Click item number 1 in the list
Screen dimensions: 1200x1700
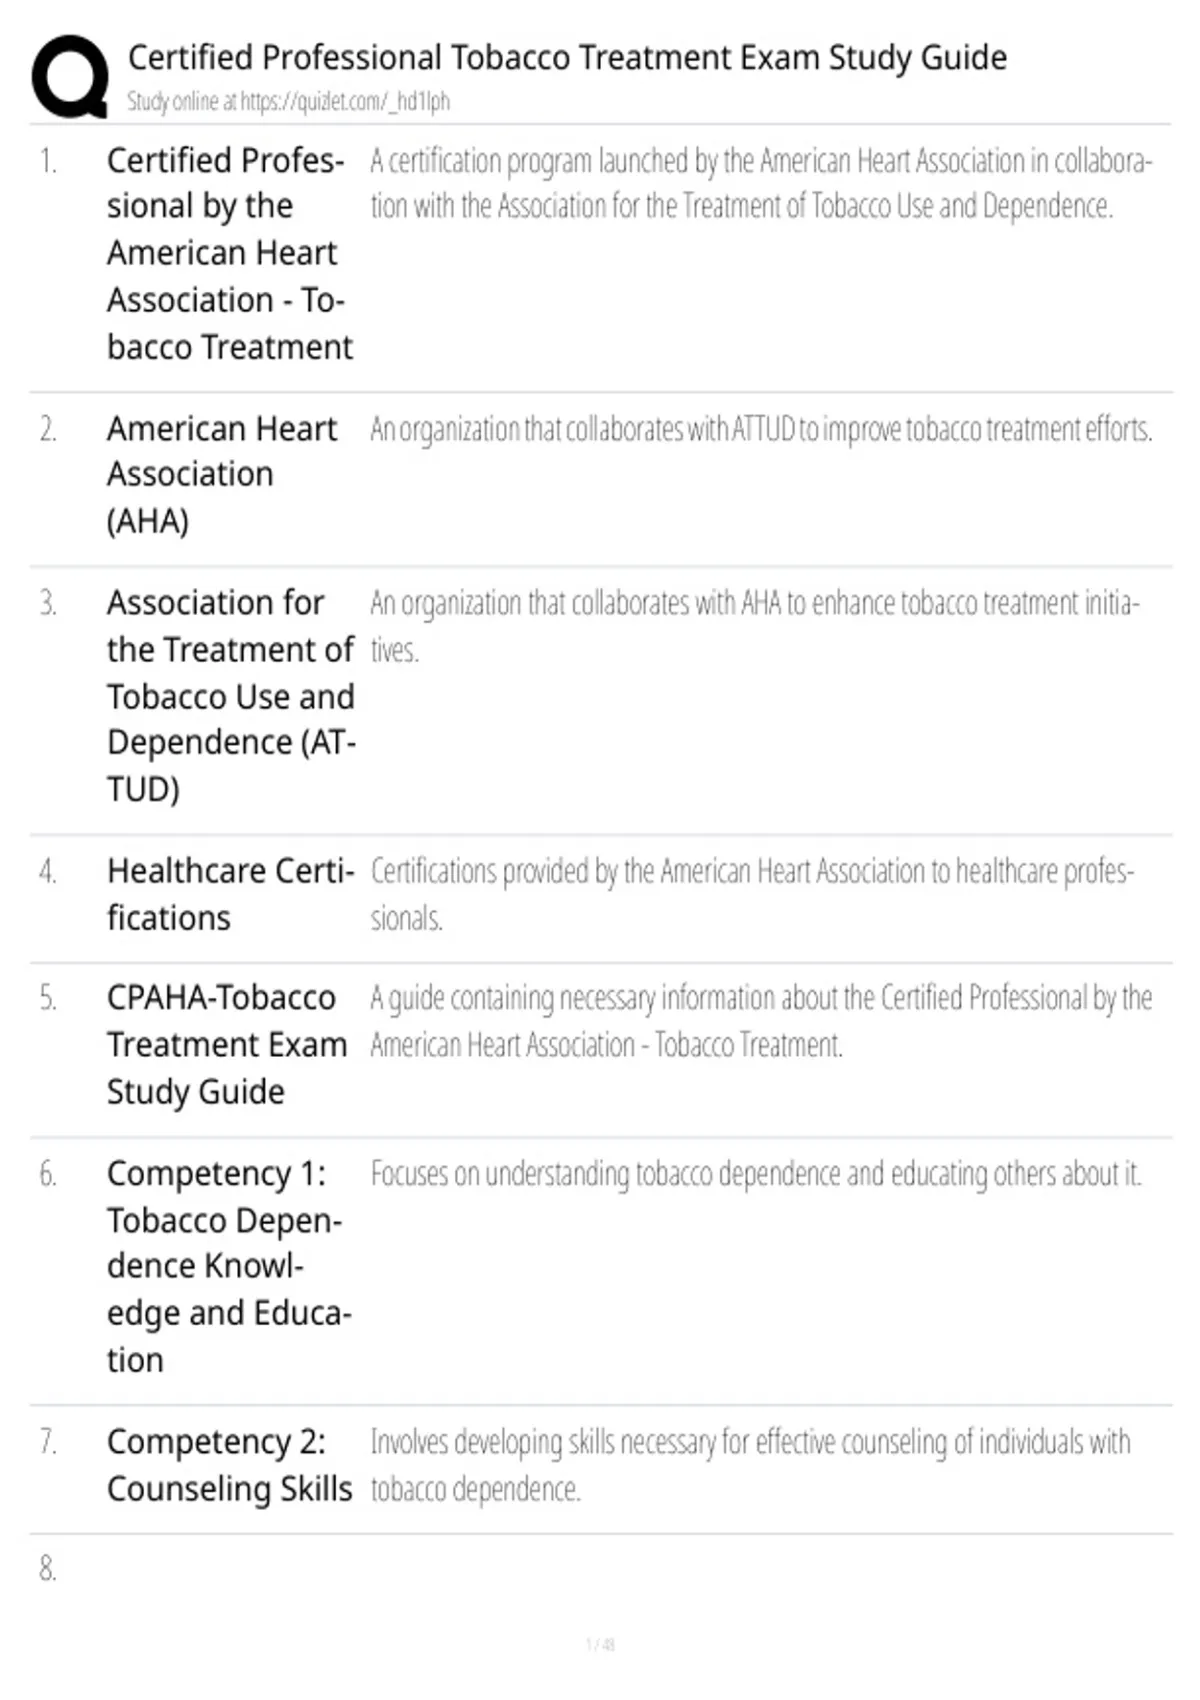[x=48, y=161]
